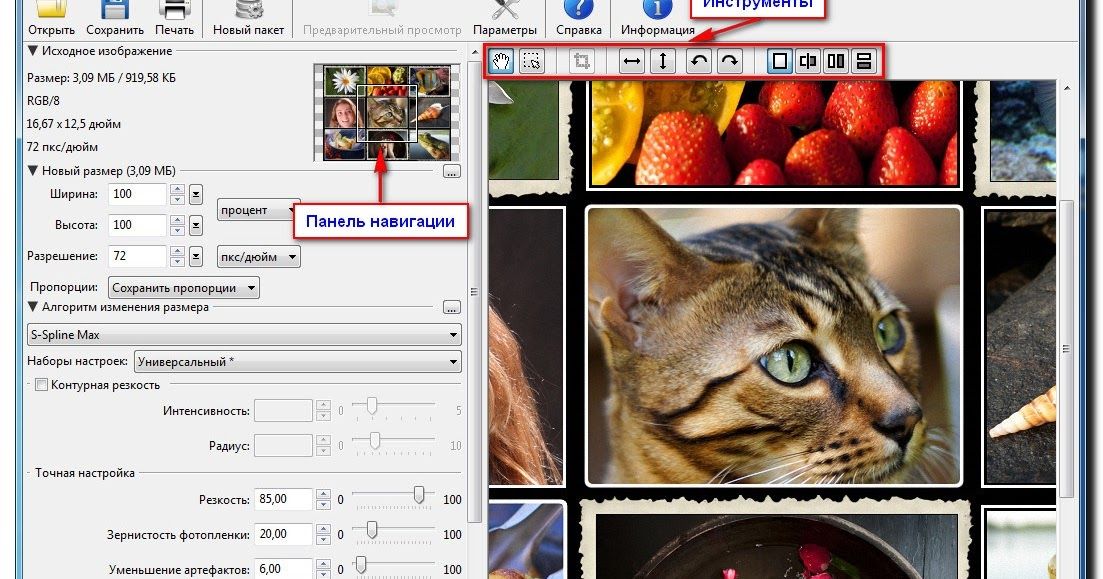The height and width of the screenshot is (579, 1103).
Task: Click the navigation thumbnail of the collage
Action: coord(386,113)
